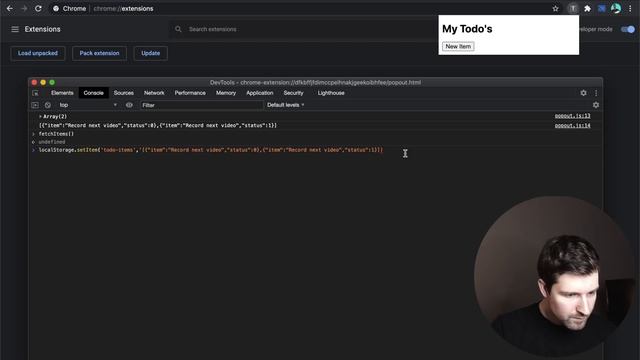Open the Extensions hamburger menu
The width and height of the screenshot is (640, 360).
[15, 29]
